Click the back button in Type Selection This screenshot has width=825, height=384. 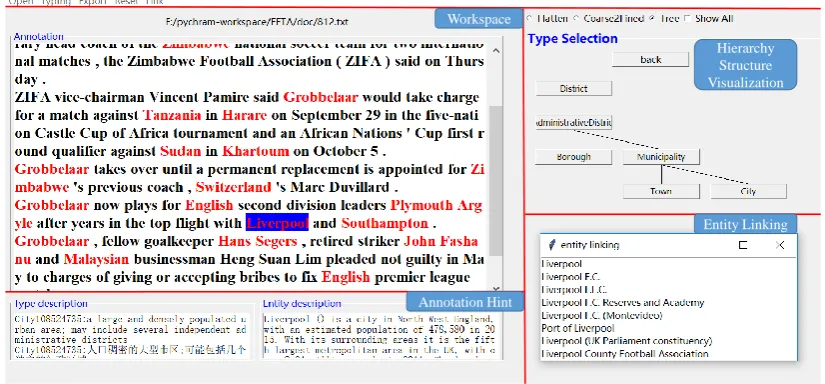pyautogui.click(x=650, y=59)
